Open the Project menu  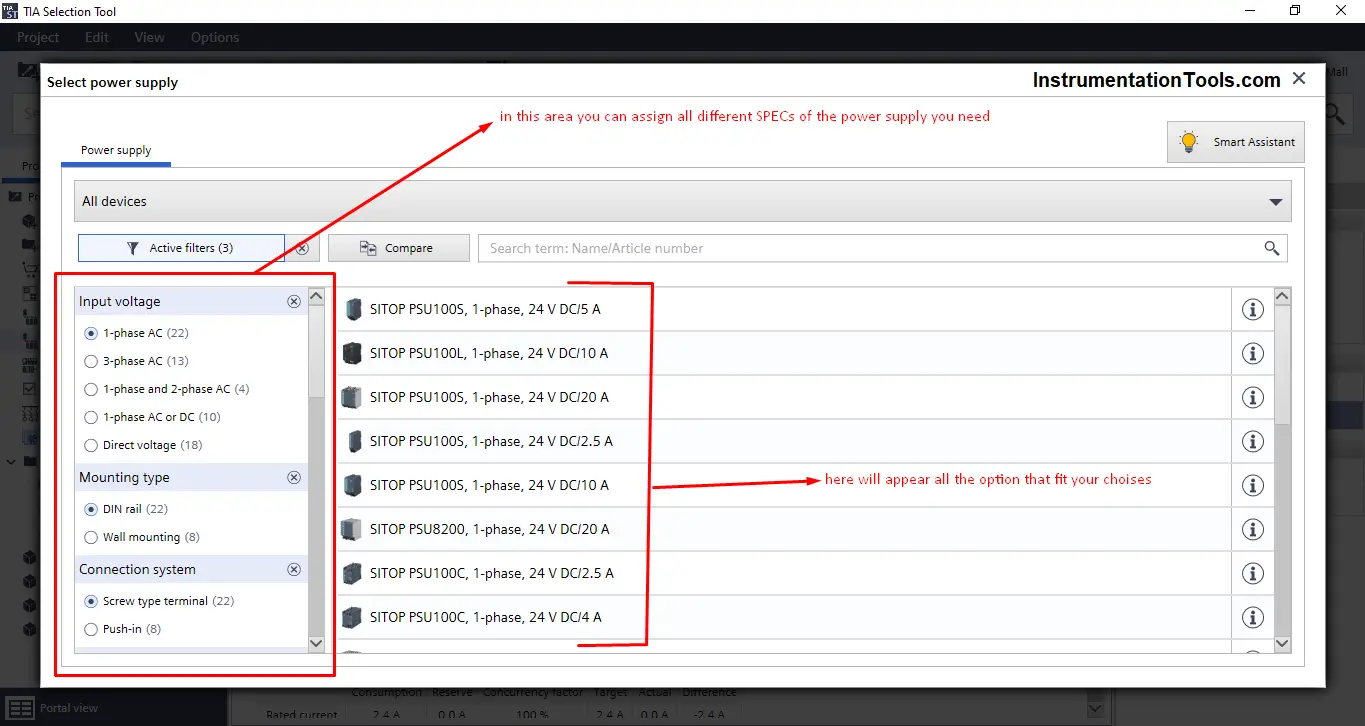pyautogui.click(x=38, y=37)
